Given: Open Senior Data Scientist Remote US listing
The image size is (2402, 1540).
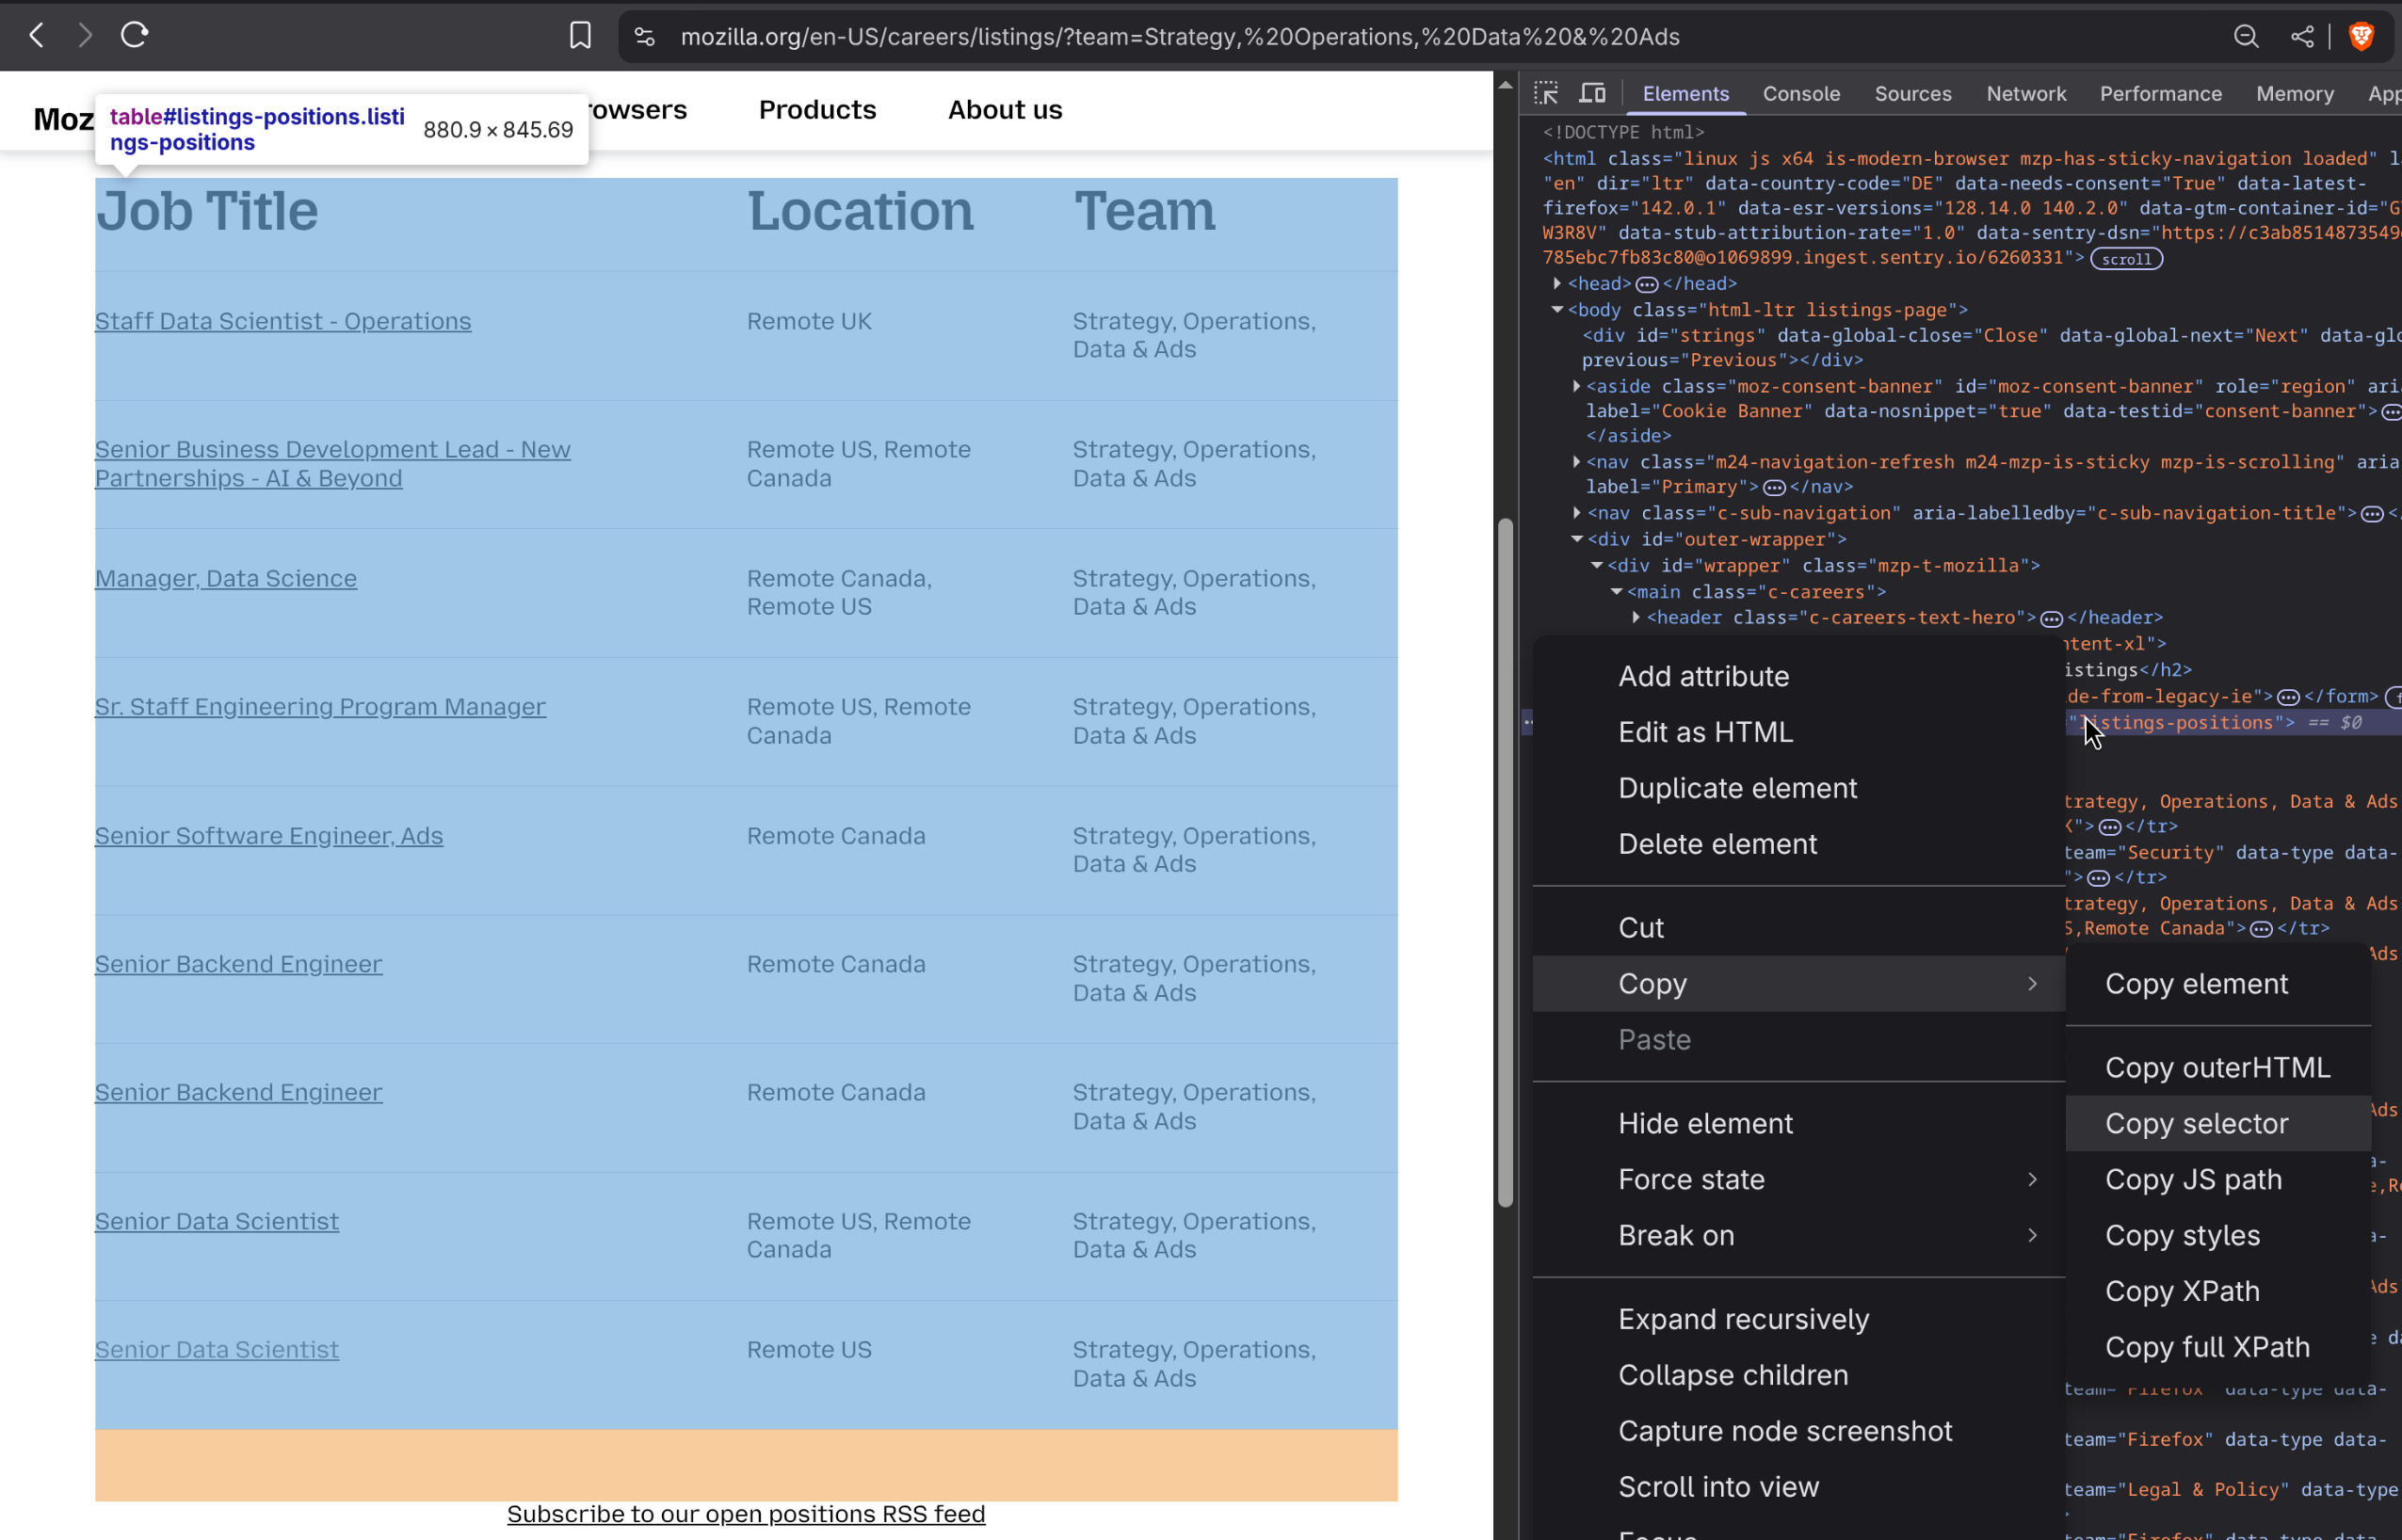Looking at the screenshot, I should (217, 1351).
